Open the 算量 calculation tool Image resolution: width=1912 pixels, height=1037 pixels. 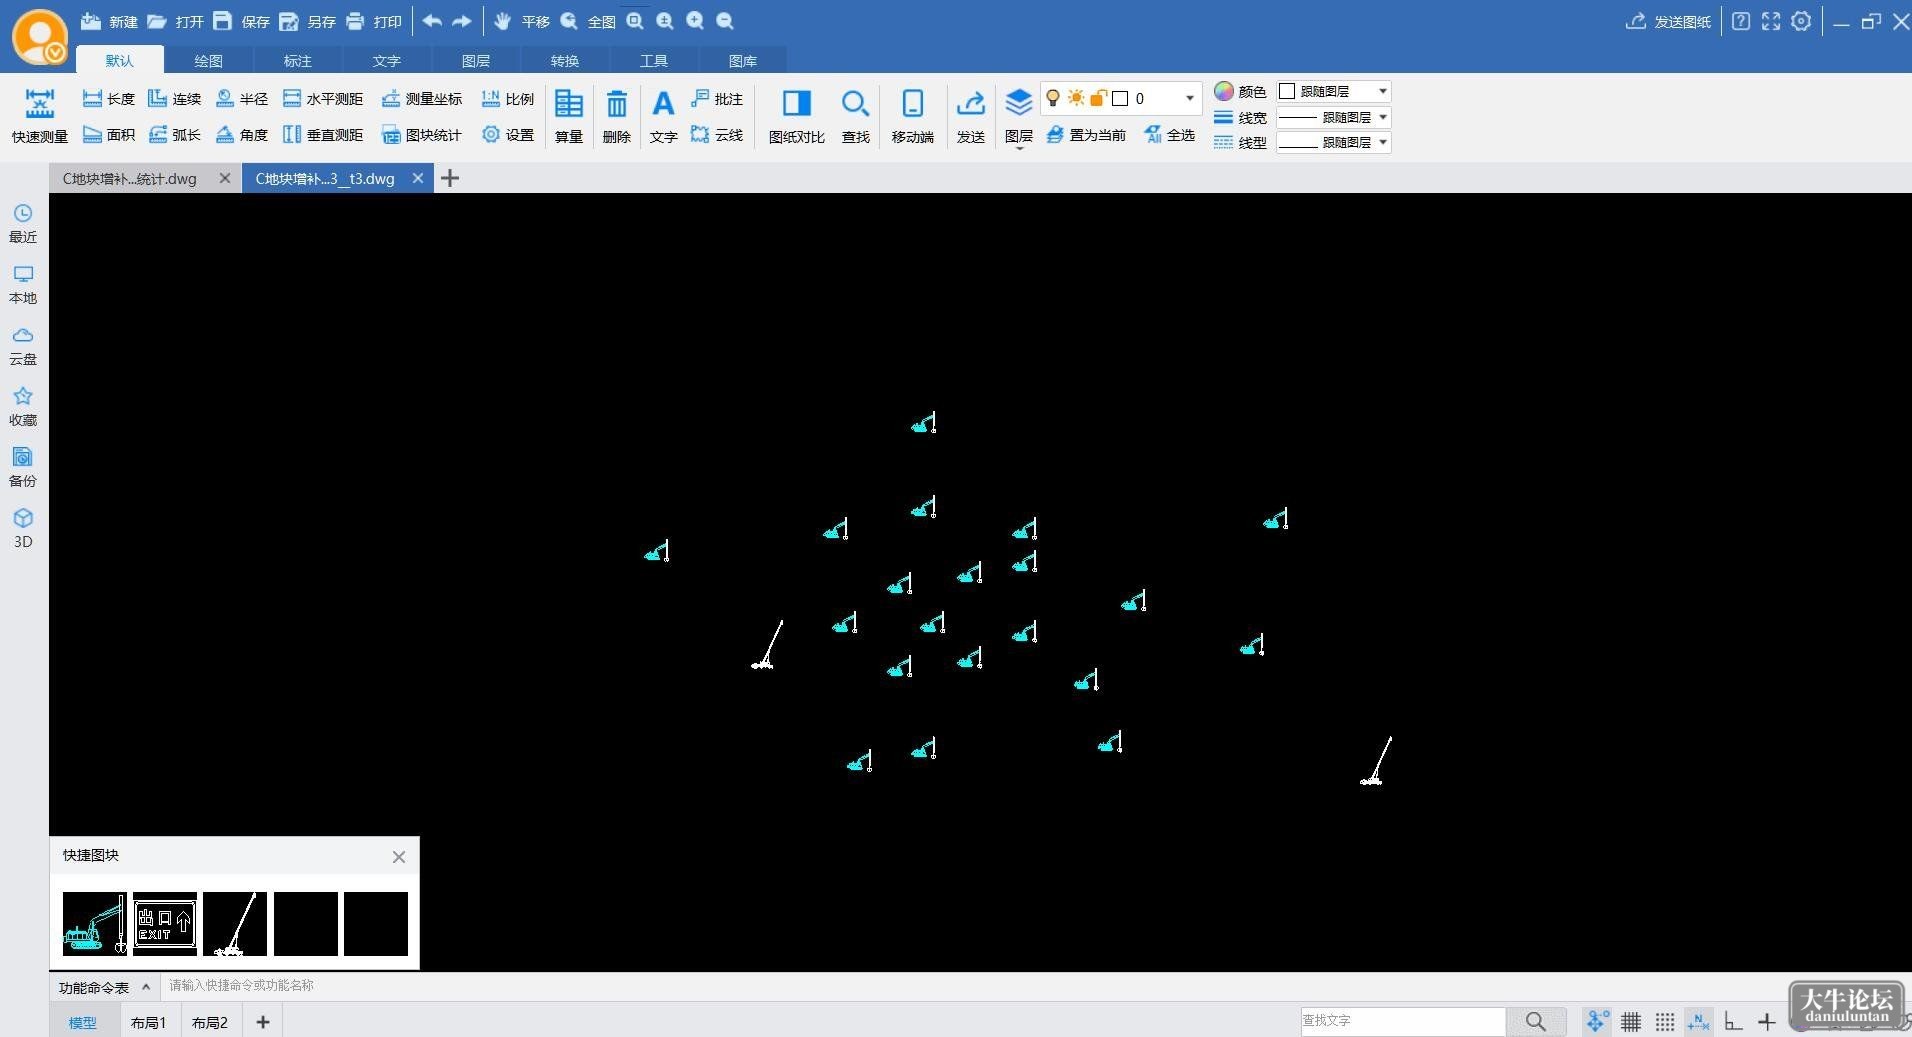coord(569,116)
